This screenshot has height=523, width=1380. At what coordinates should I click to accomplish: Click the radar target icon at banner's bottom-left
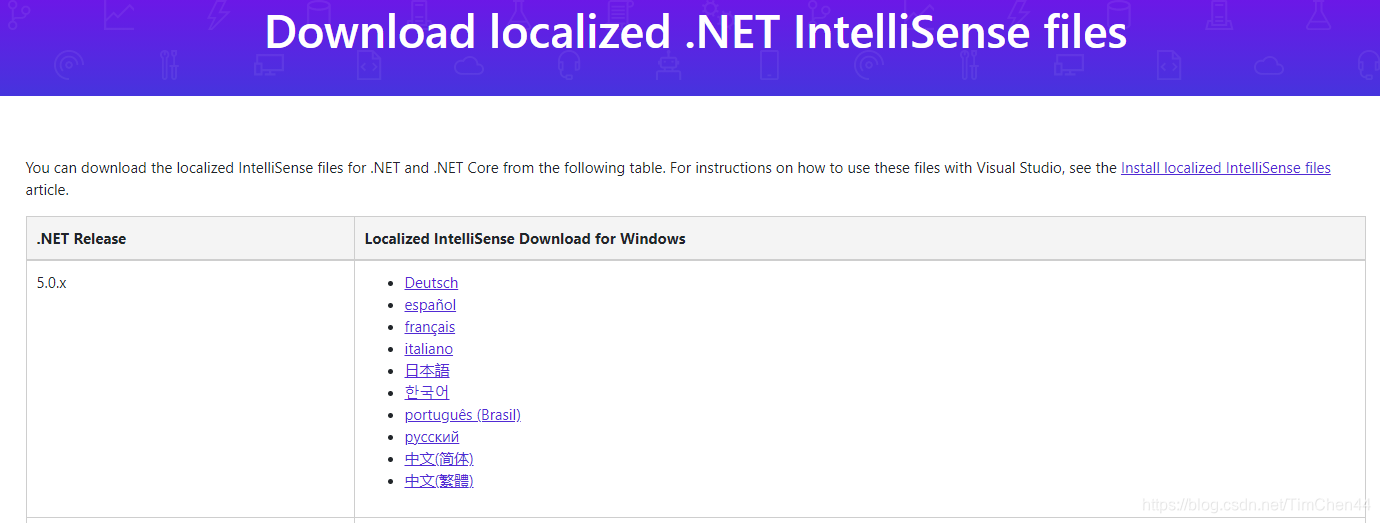tap(68, 65)
